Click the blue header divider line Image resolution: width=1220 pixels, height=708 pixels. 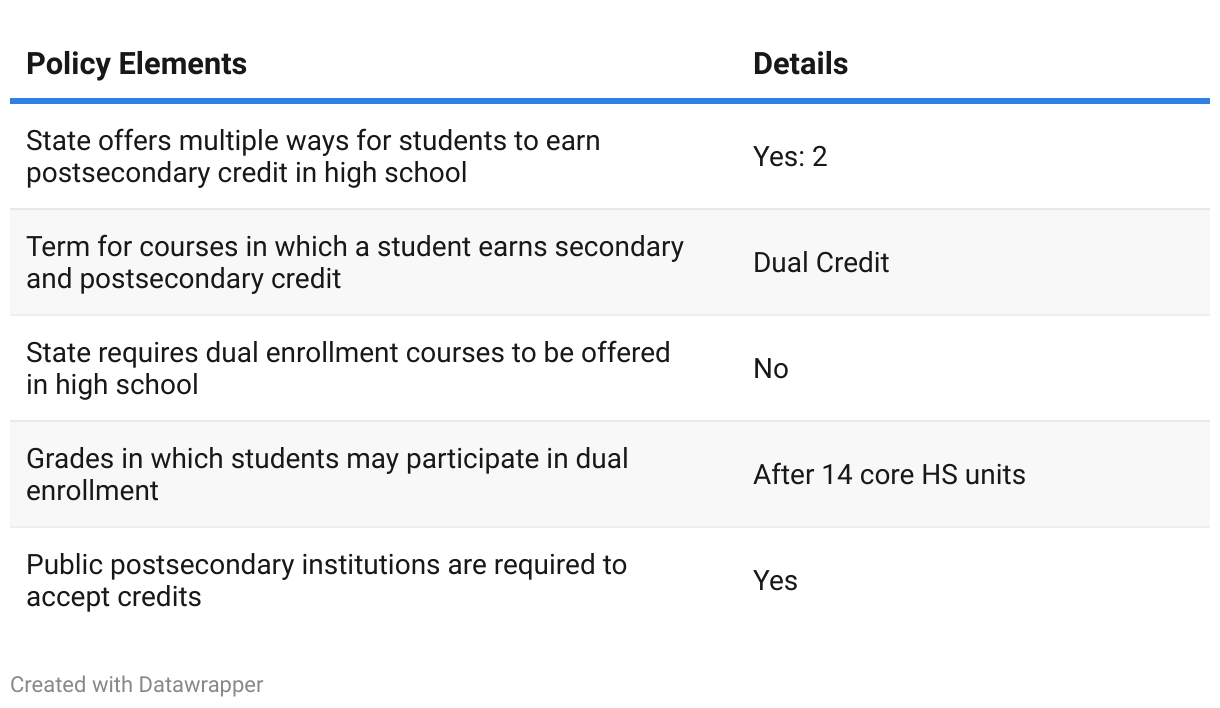pos(610,101)
